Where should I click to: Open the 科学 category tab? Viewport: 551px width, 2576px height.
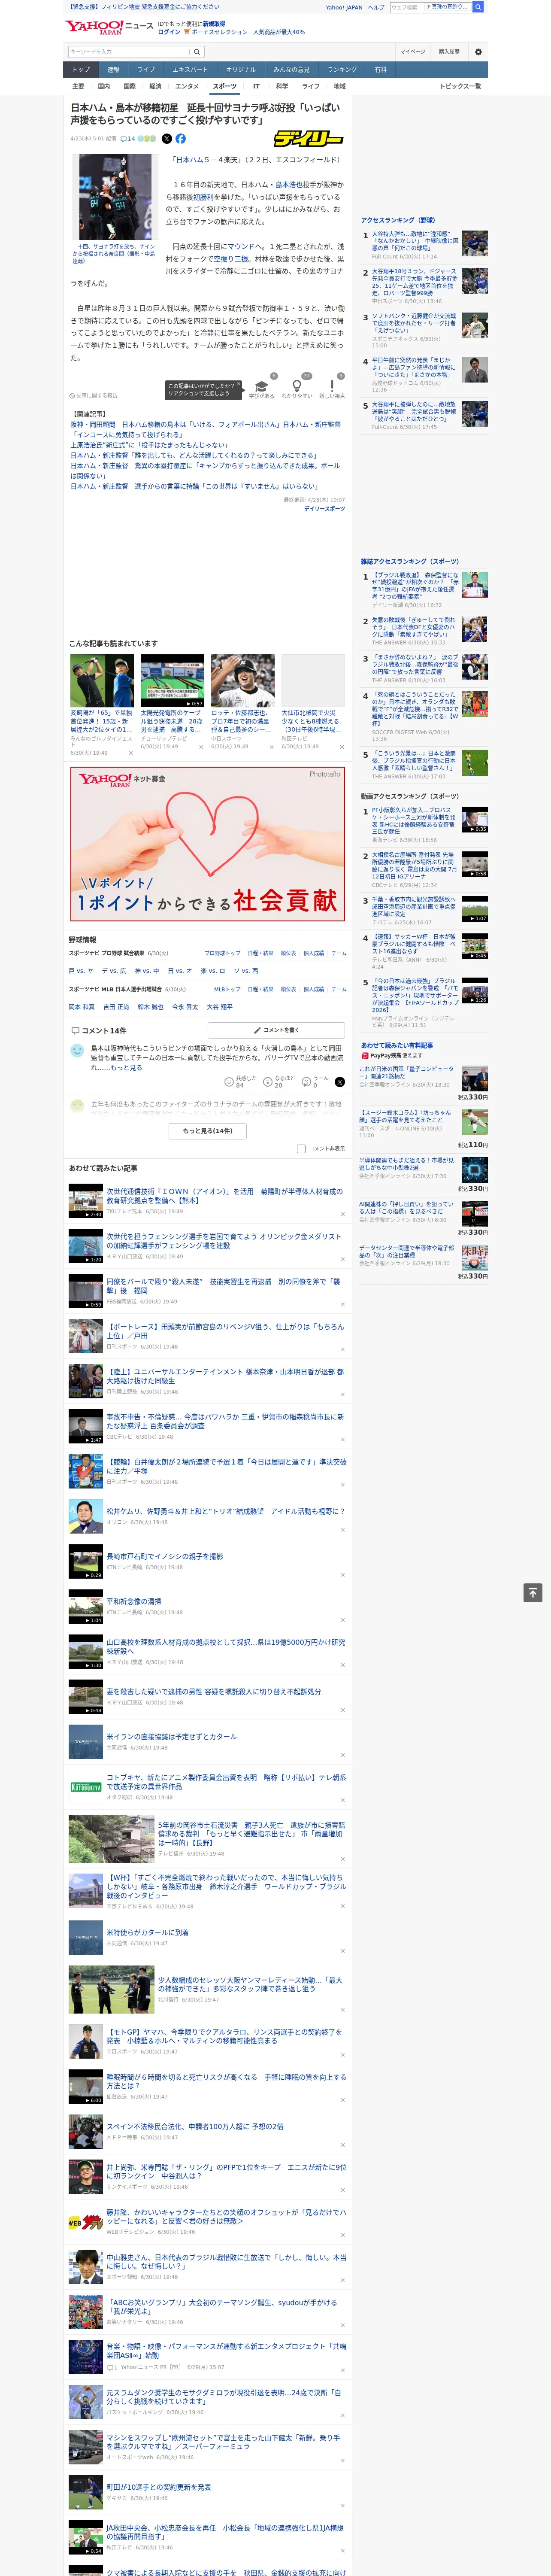tap(282, 86)
